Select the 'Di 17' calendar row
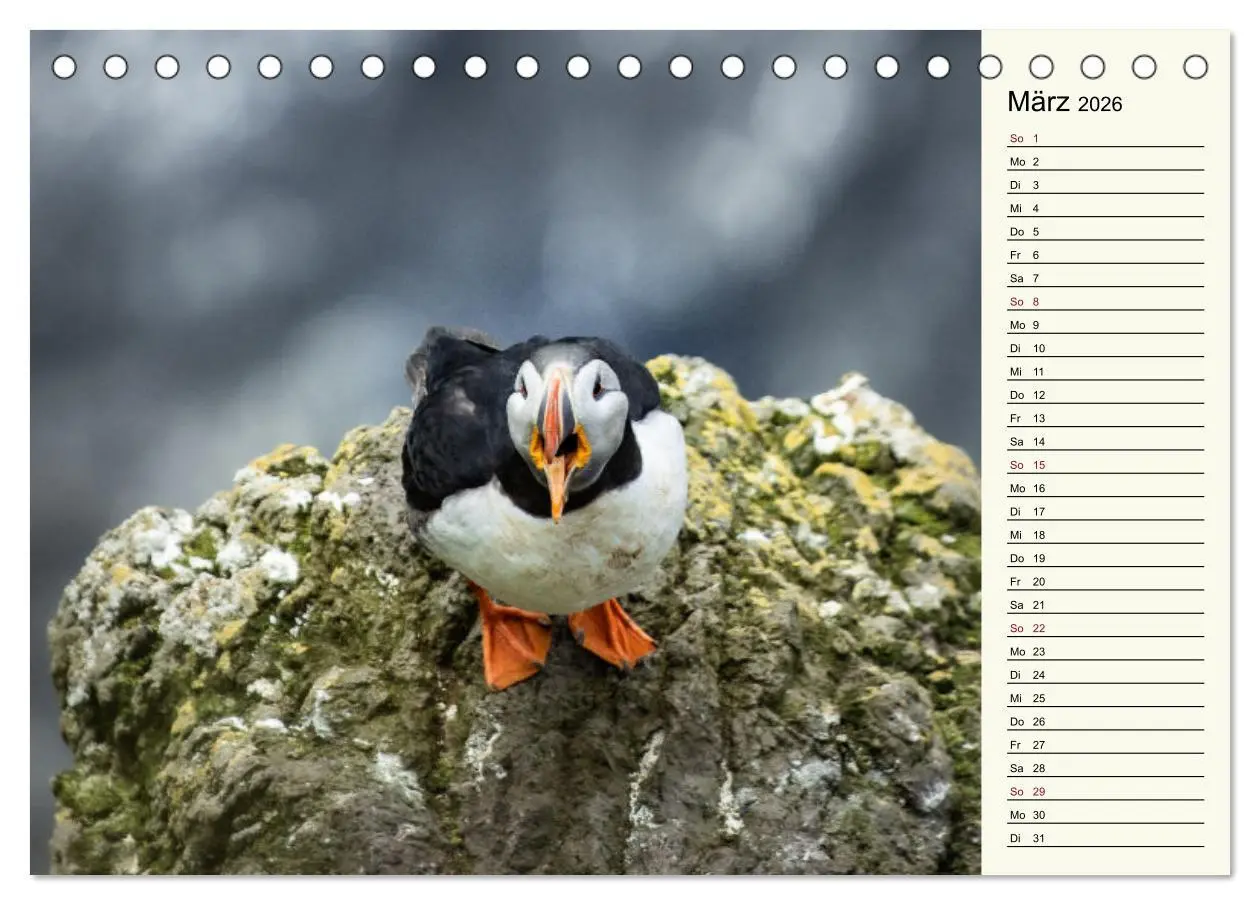The width and height of the screenshot is (1260, 905). (1105, 511)
